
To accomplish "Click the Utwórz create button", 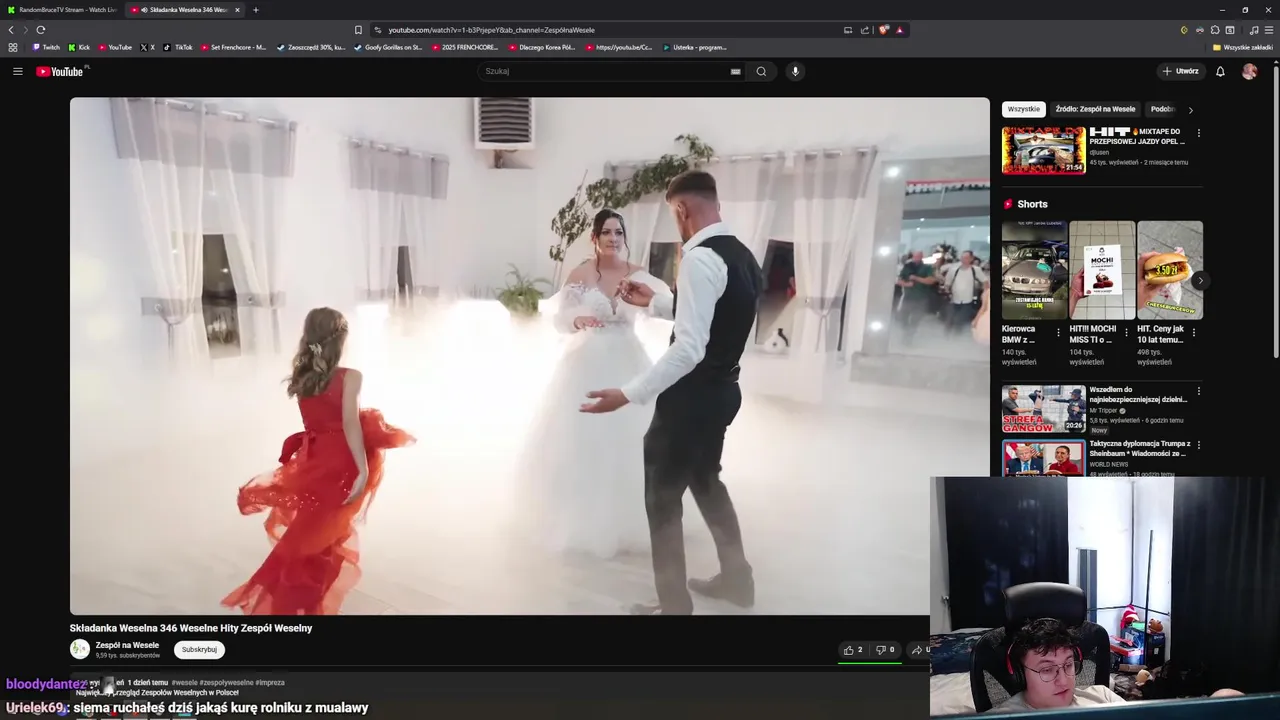I will [1180, 71].
